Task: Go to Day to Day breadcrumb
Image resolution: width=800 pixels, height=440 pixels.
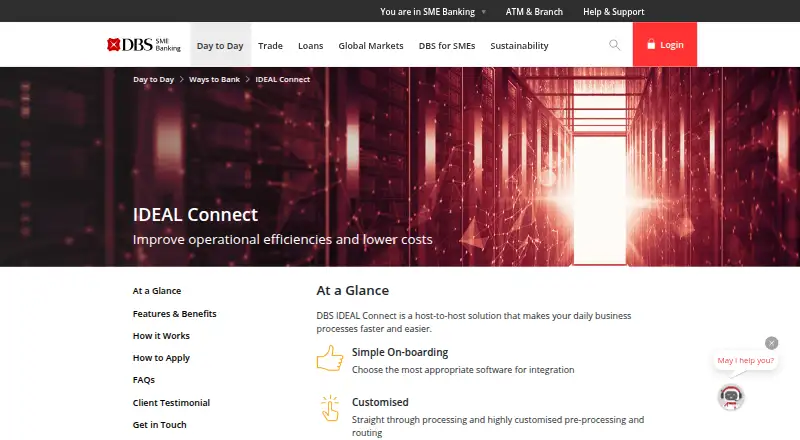Action: pyautogui.click(x=153, y=80)
